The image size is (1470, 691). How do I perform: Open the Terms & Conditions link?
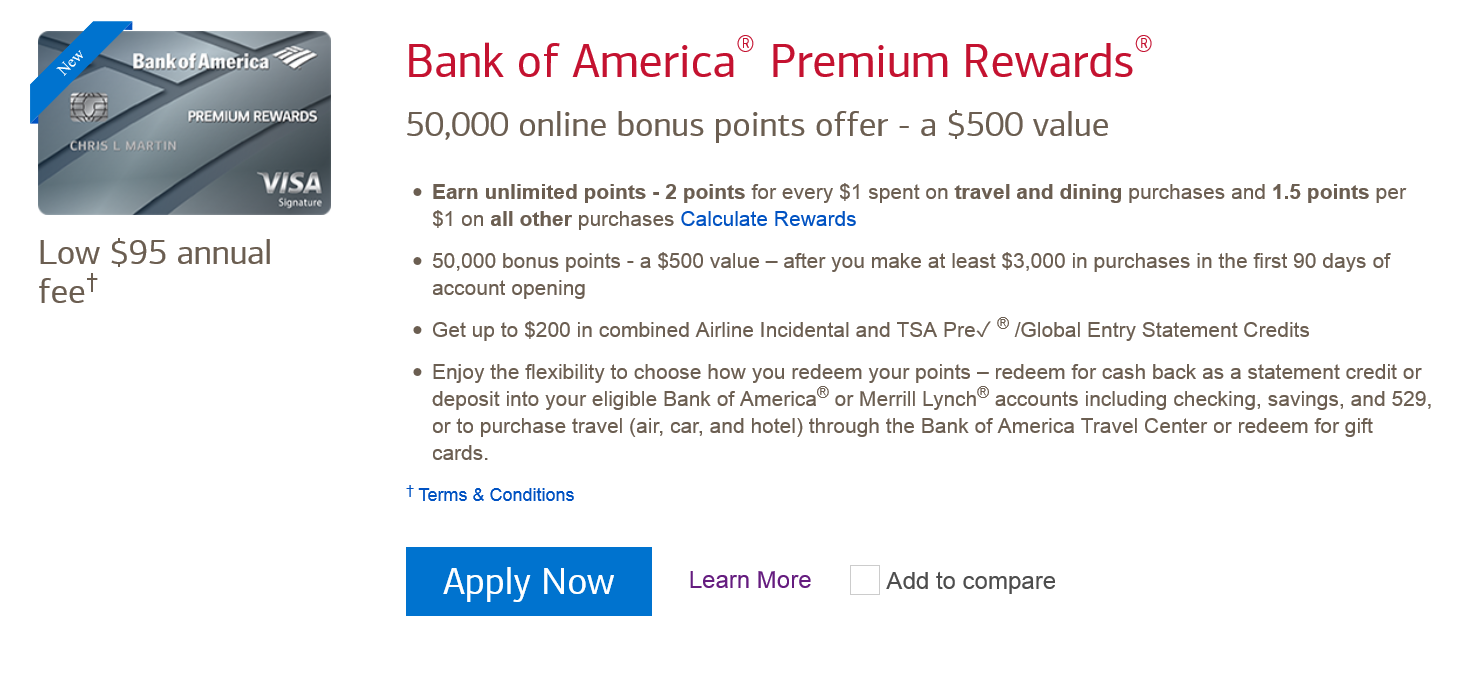pyautogui.click(x=496, y=495)
